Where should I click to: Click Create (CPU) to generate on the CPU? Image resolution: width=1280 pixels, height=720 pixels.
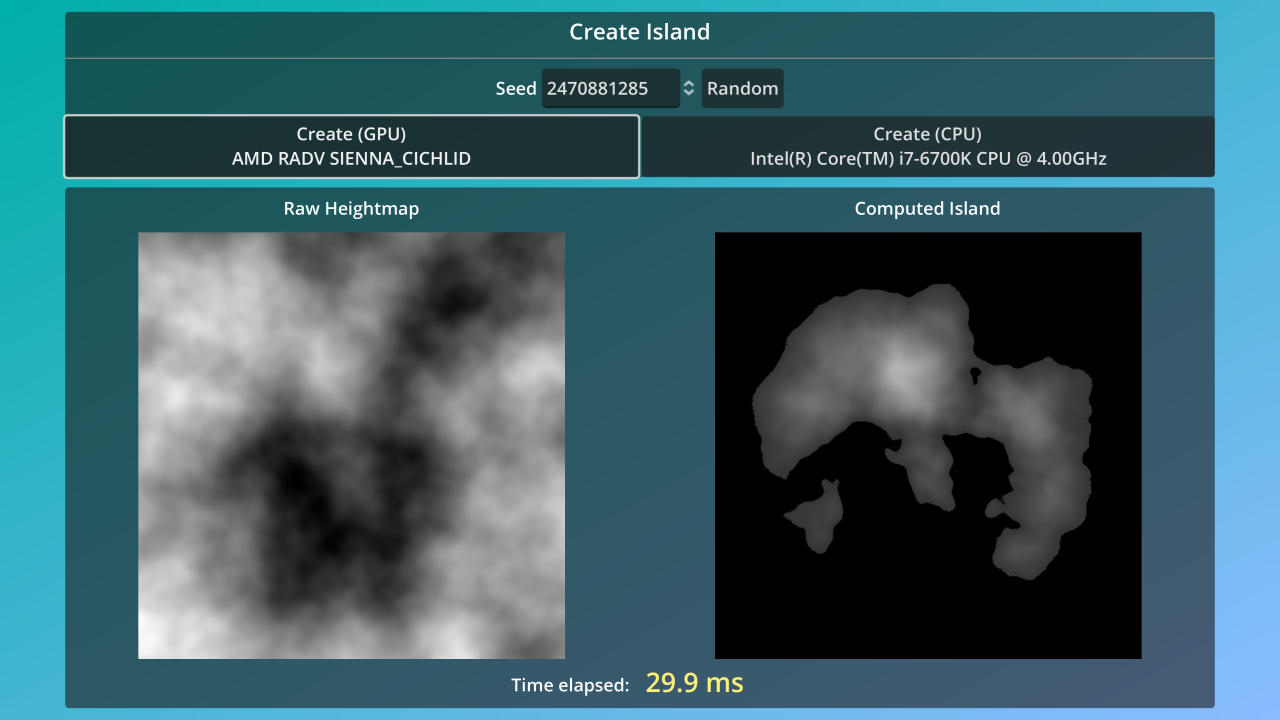pyautogui.click(x=928, y=146)
